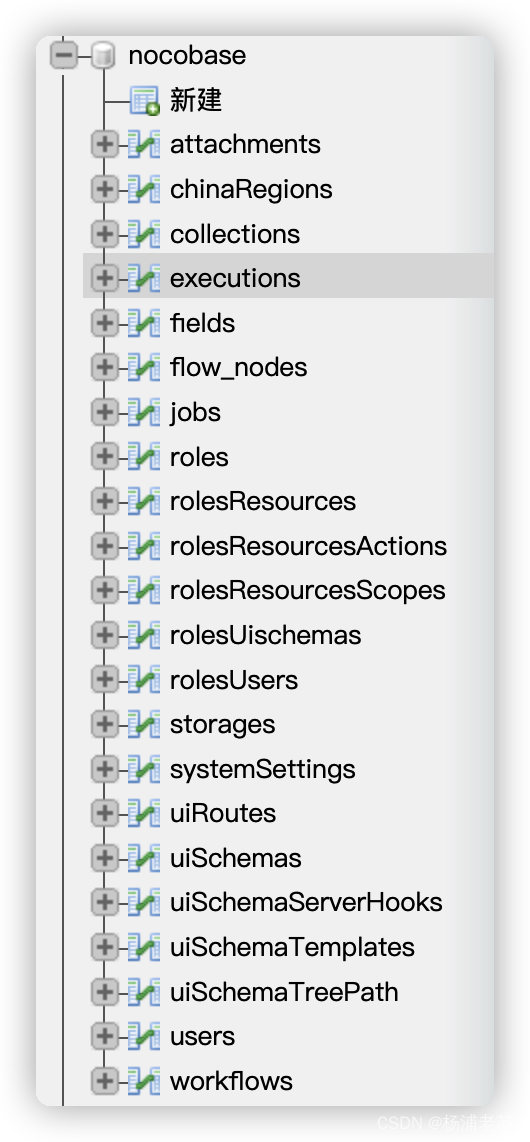The width and height of the screenshot is (530, 1142).
Task: Expand the attachments table node
Action: click(x=105, y=144)
